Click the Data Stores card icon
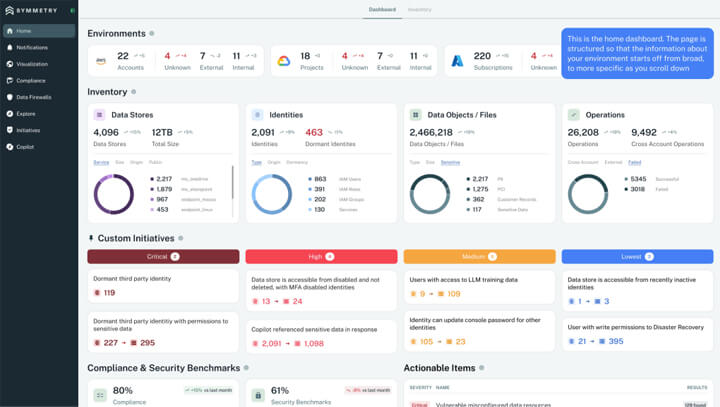720x407 pixels. tap(99, 115)
